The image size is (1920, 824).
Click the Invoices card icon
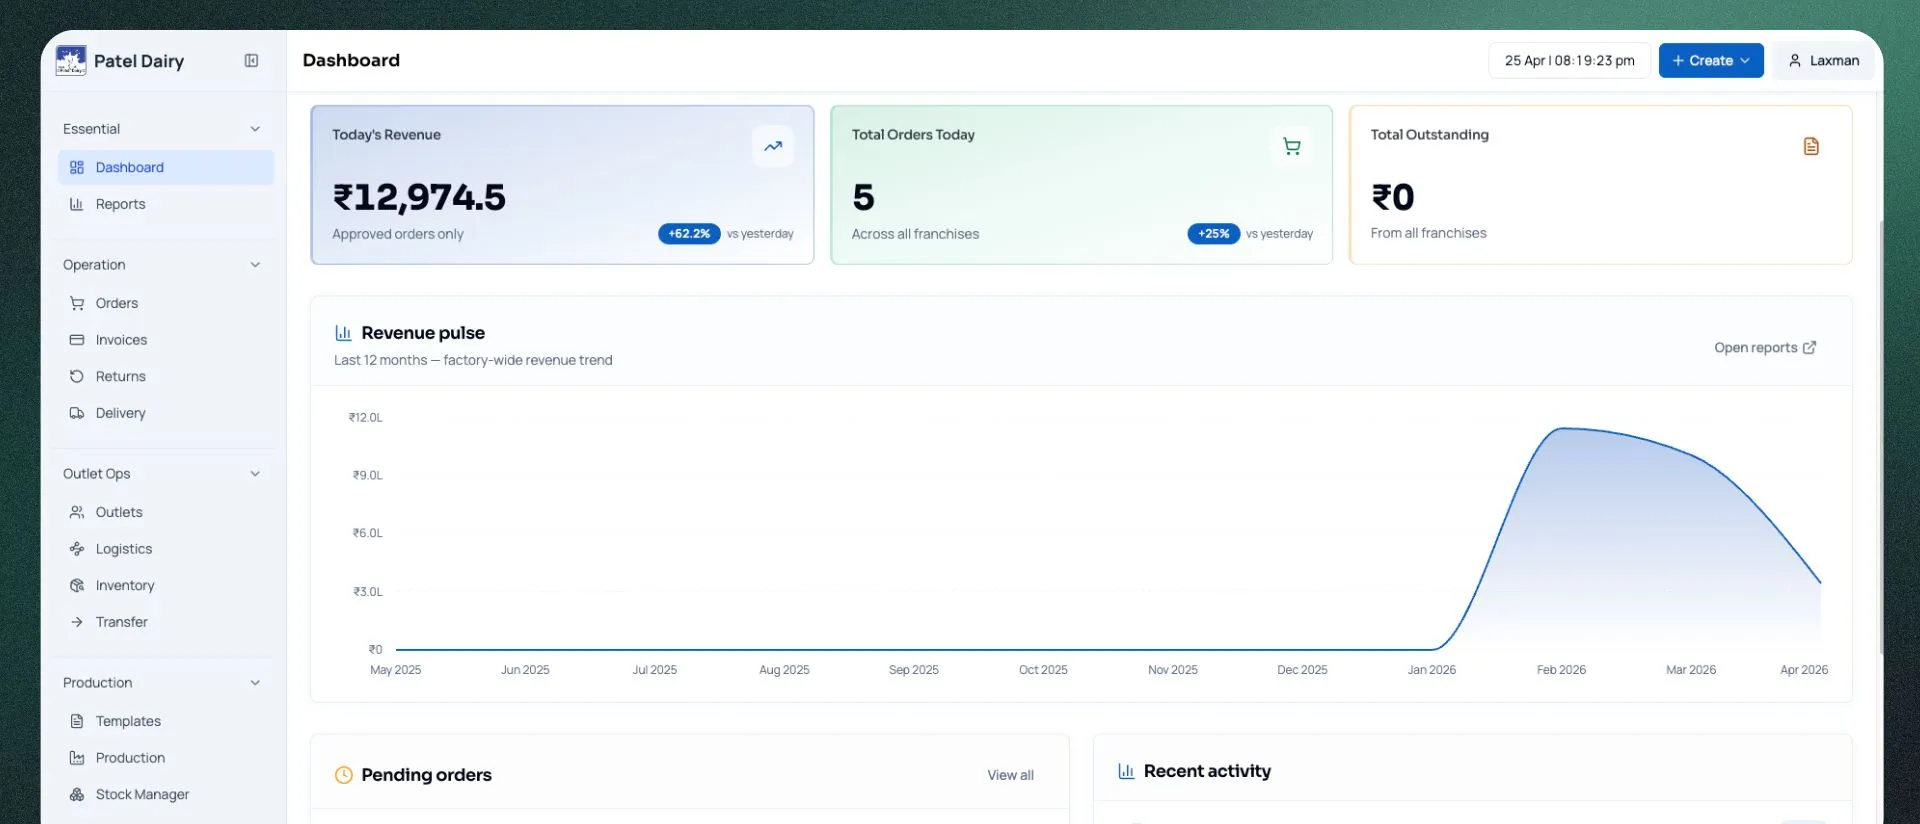(77, 340)
